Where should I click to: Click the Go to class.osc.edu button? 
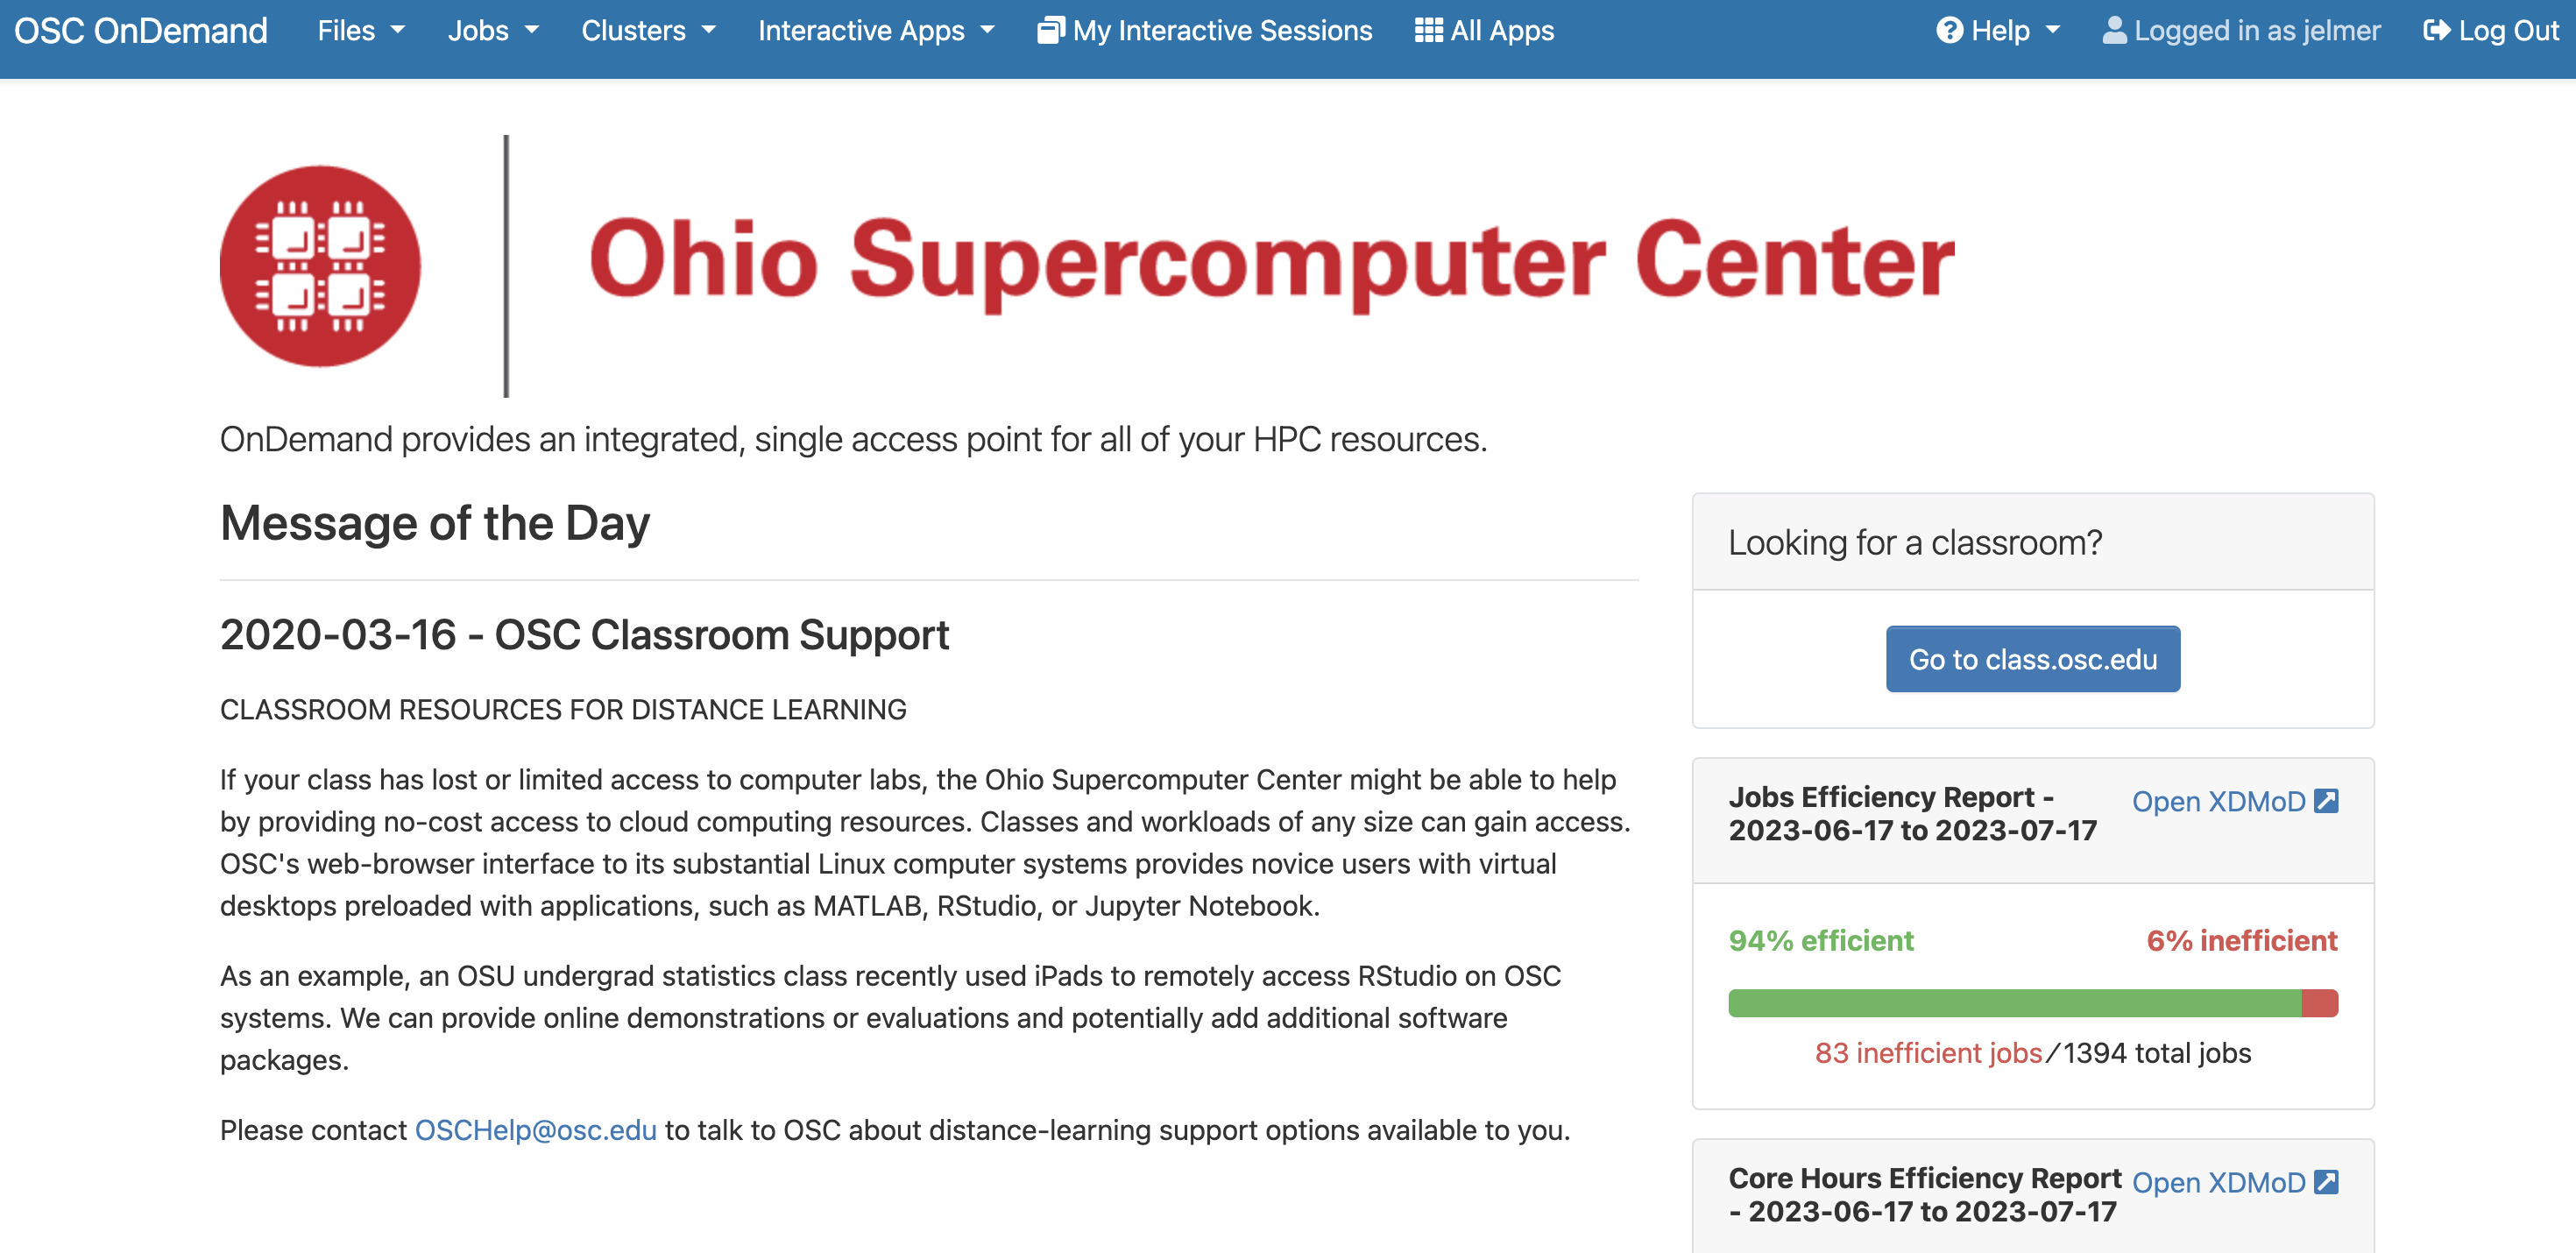tap(2032, 659)
